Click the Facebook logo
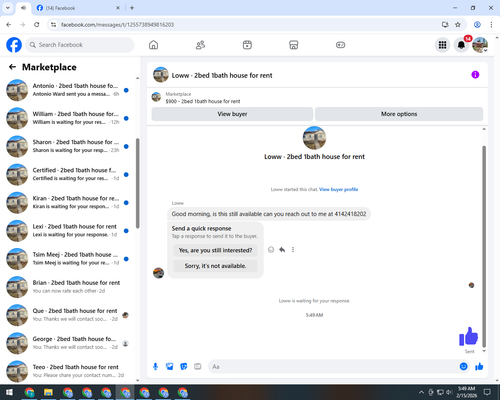The width and height of the screenshot is (500, 400). [14, 45]
